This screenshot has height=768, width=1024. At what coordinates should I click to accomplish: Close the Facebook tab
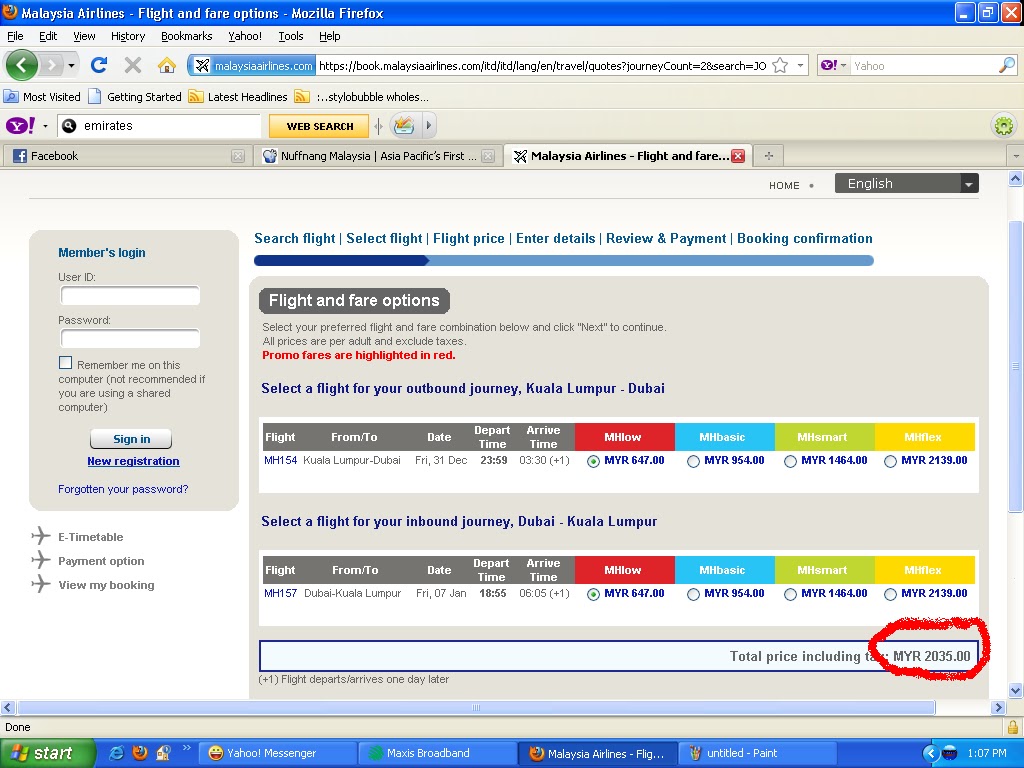point(238,156)
